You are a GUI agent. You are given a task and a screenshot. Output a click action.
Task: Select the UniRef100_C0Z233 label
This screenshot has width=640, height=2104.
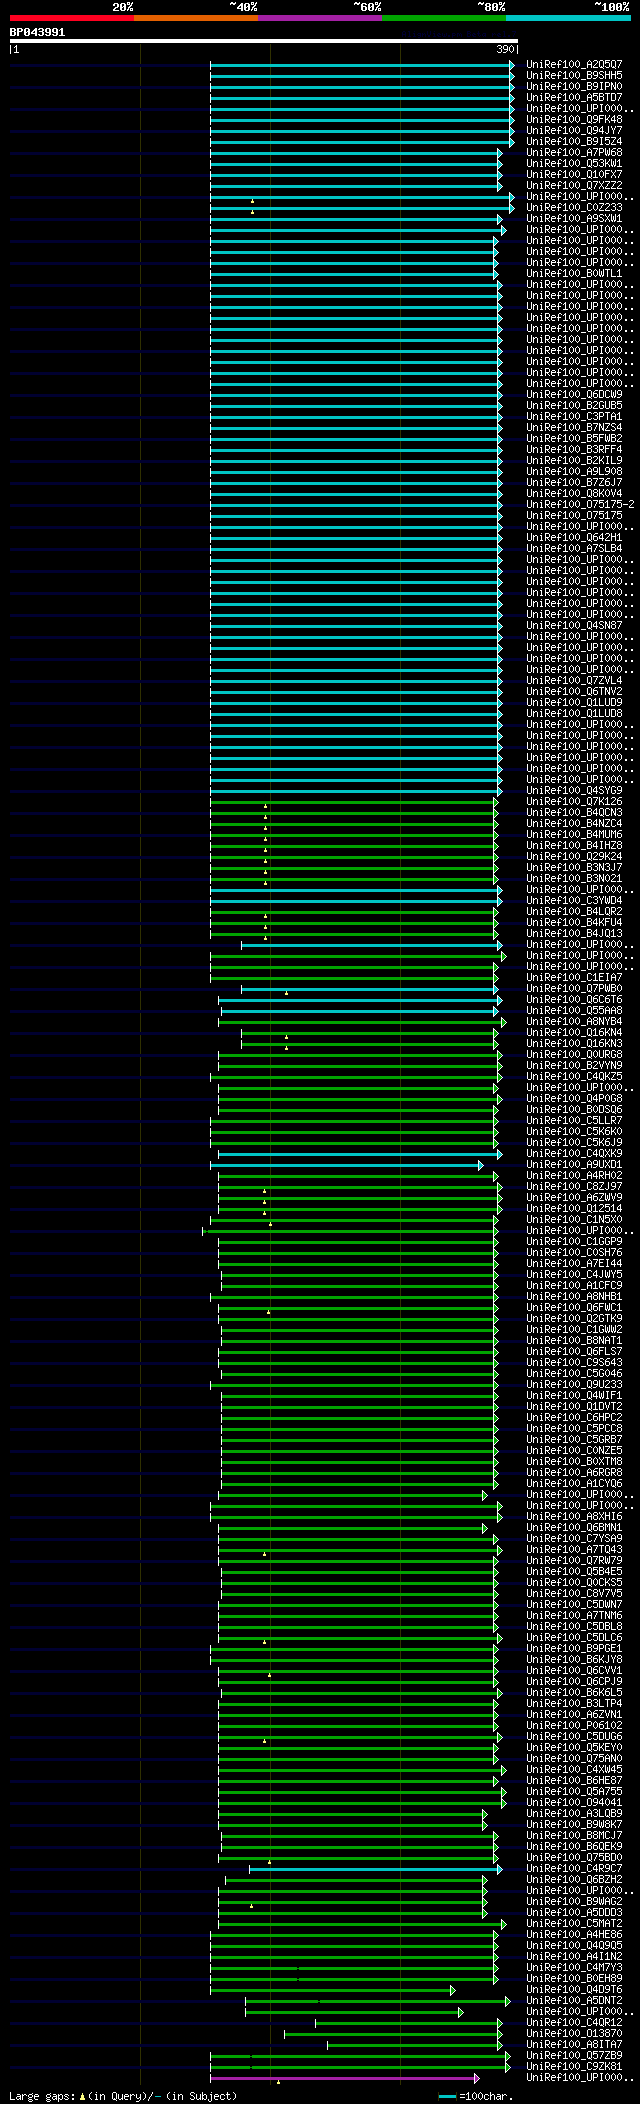574,207
